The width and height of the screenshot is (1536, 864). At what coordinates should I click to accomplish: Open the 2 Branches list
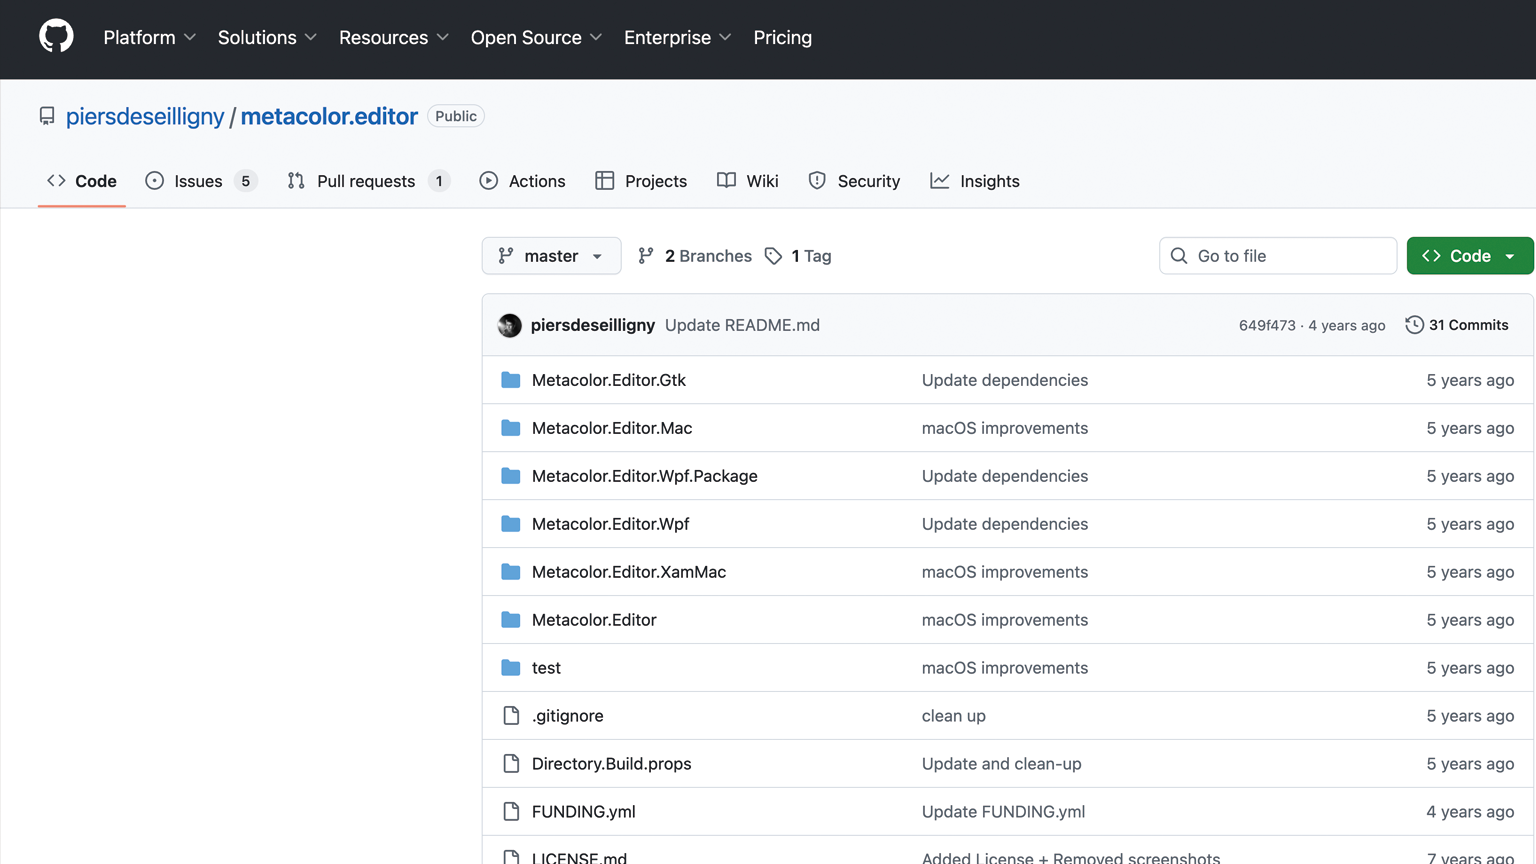pos(695,256)
